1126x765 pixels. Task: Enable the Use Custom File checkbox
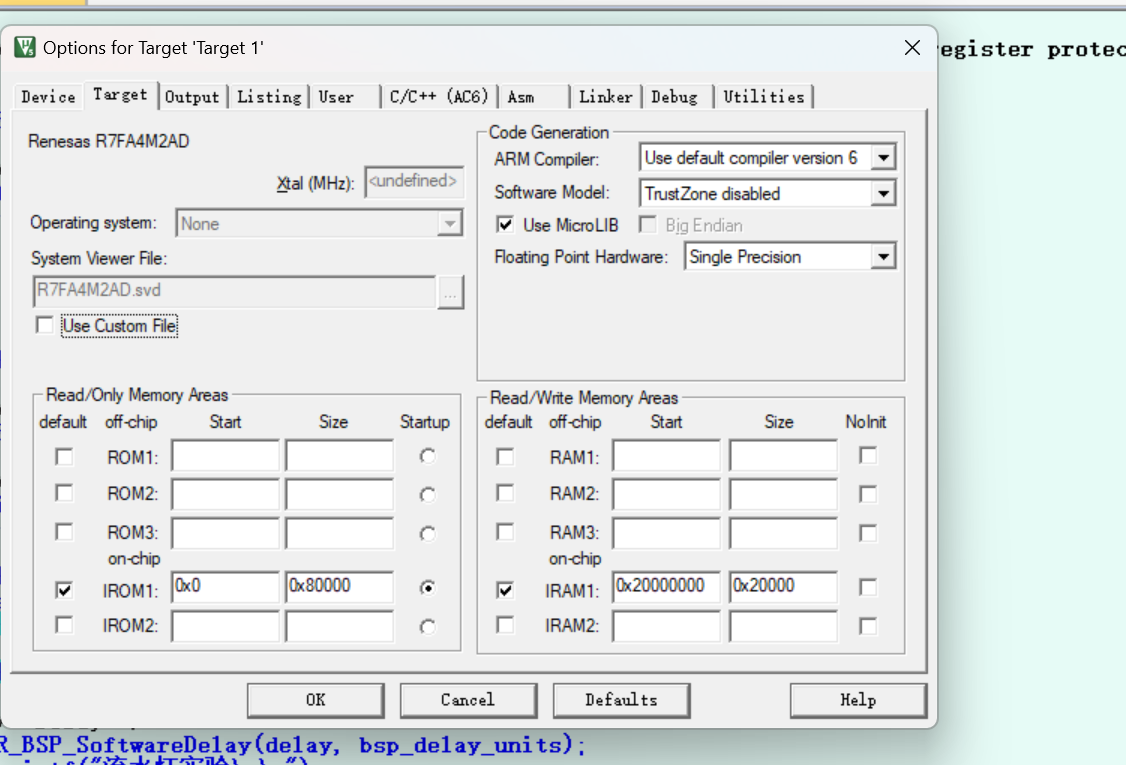(x=45, y=325)
